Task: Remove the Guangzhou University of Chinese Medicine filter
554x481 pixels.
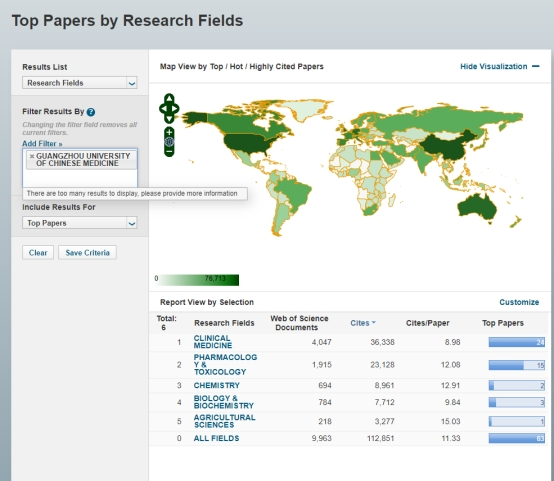Action: coord(32,156)
